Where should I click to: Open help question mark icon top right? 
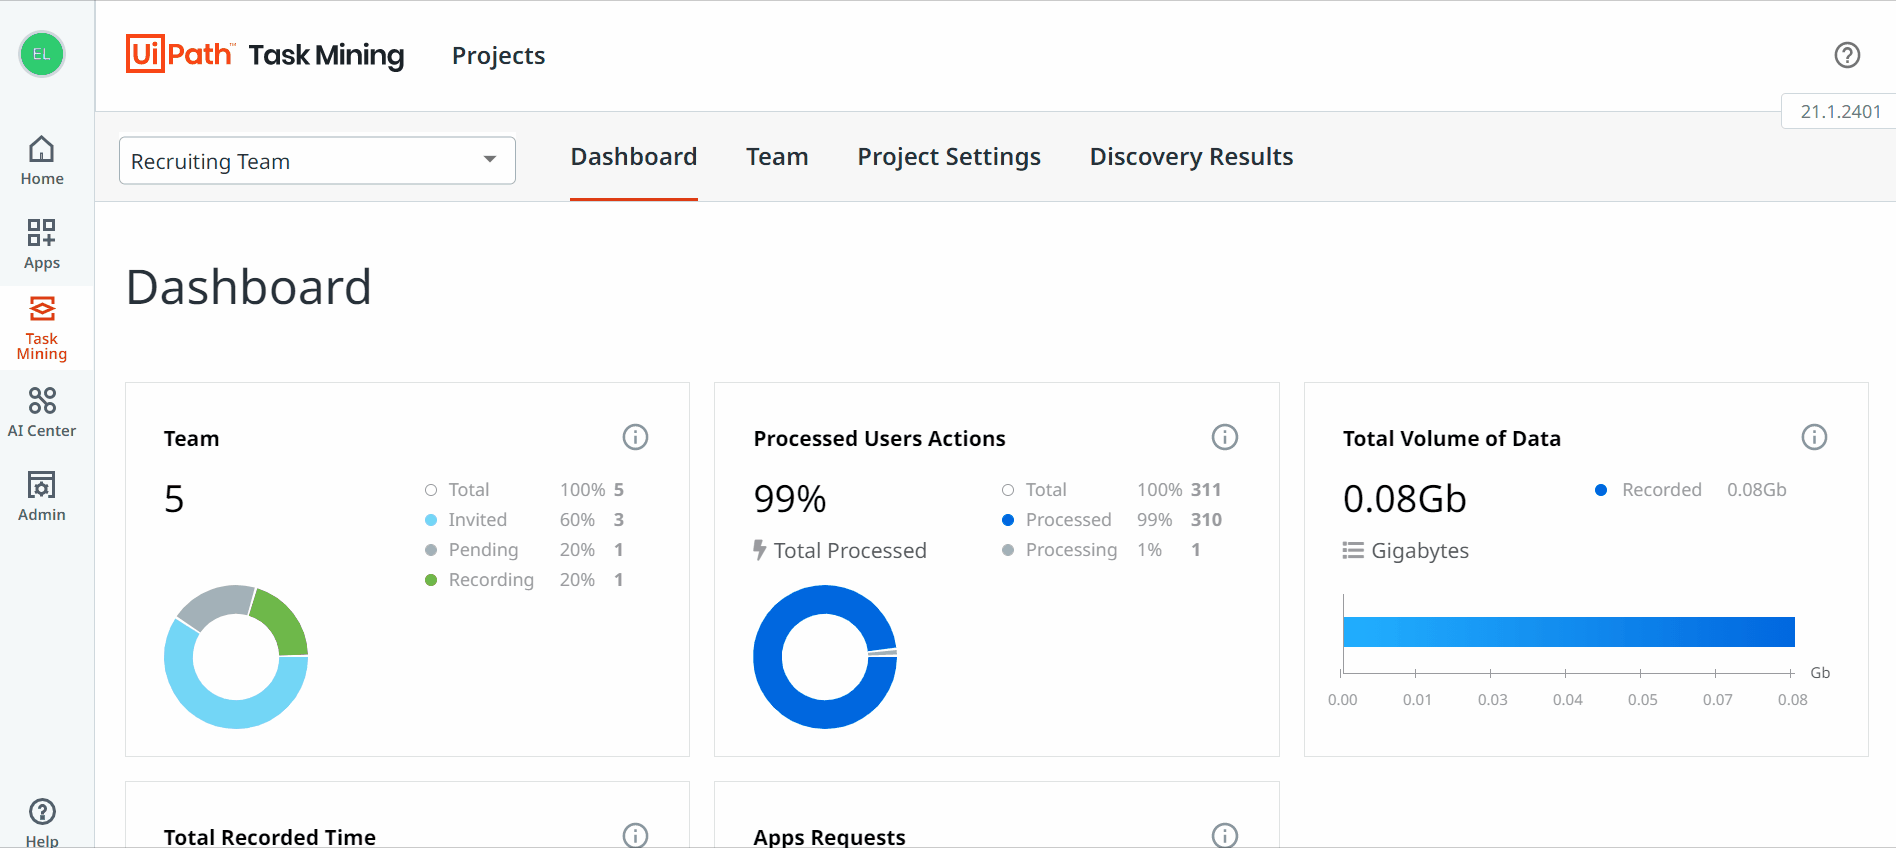click(1847, 55)
